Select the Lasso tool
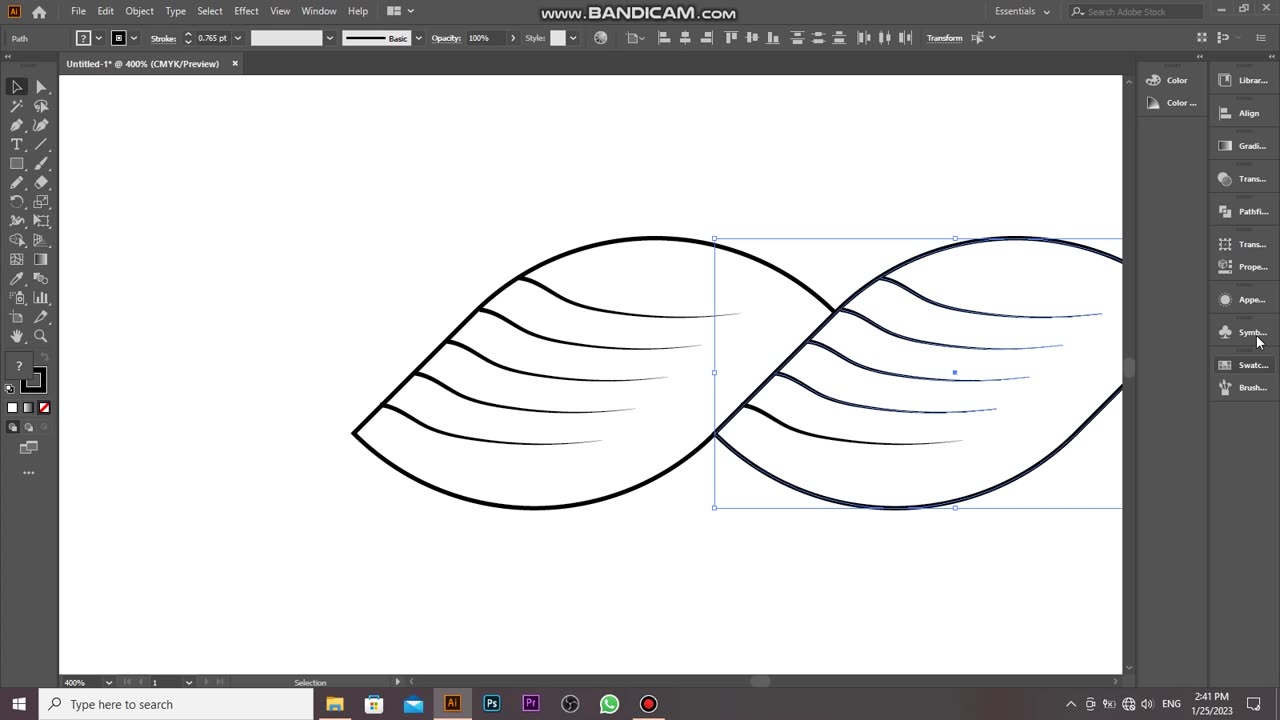Viewport: 1280px width, 720px height. [x=41, y=106]
